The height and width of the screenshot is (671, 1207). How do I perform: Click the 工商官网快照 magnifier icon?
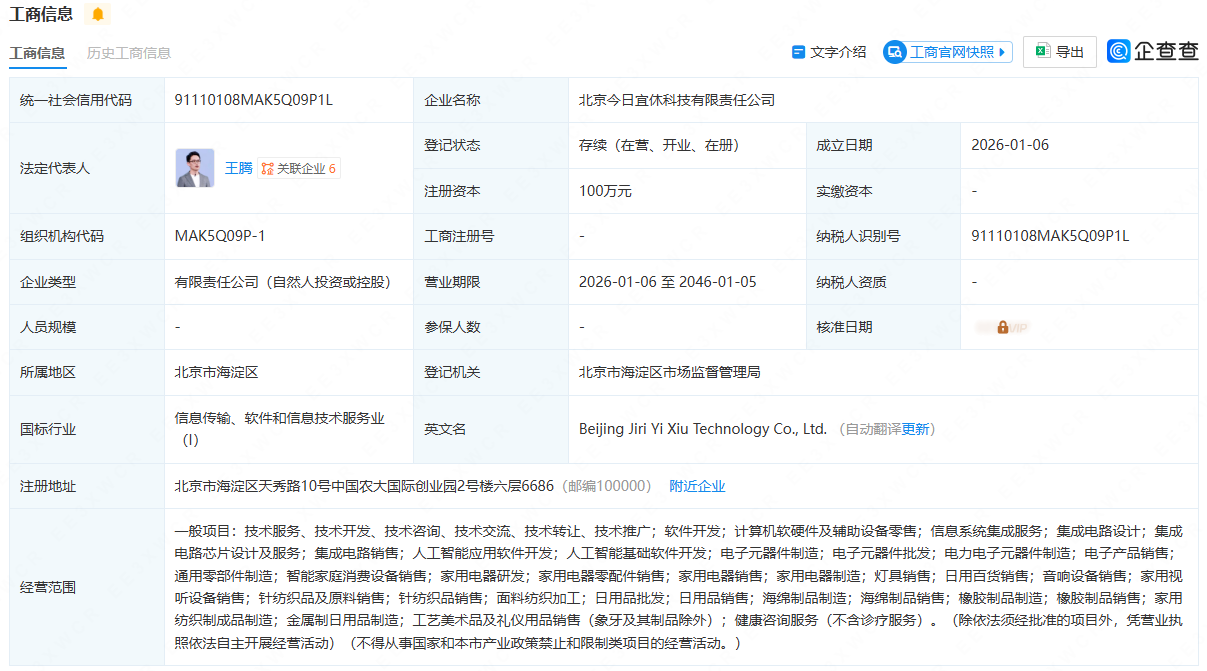(894, 52)
